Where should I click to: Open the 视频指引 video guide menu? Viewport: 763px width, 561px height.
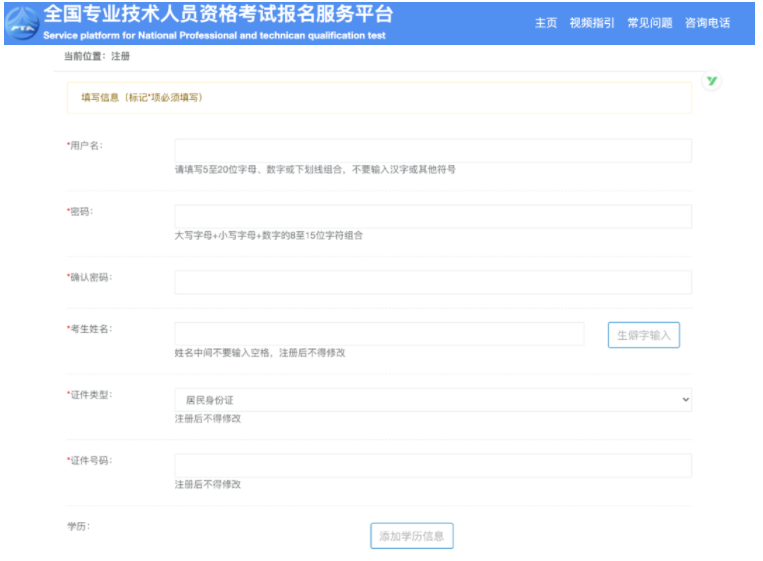point(592,23)
